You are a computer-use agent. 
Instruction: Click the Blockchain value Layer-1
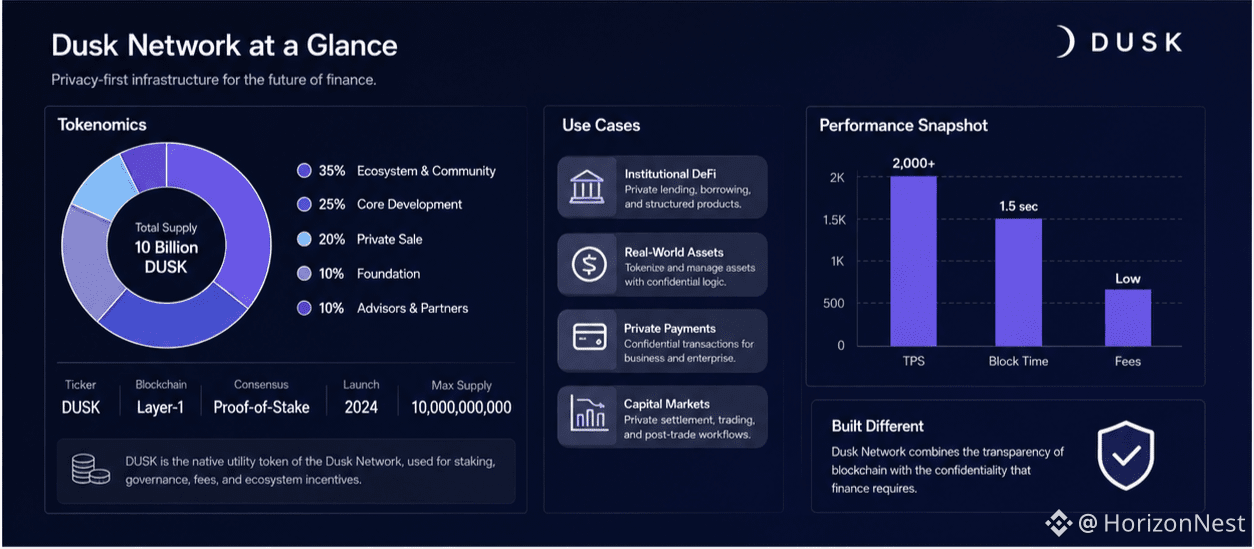pyautogui.click(x=161, y=408)
